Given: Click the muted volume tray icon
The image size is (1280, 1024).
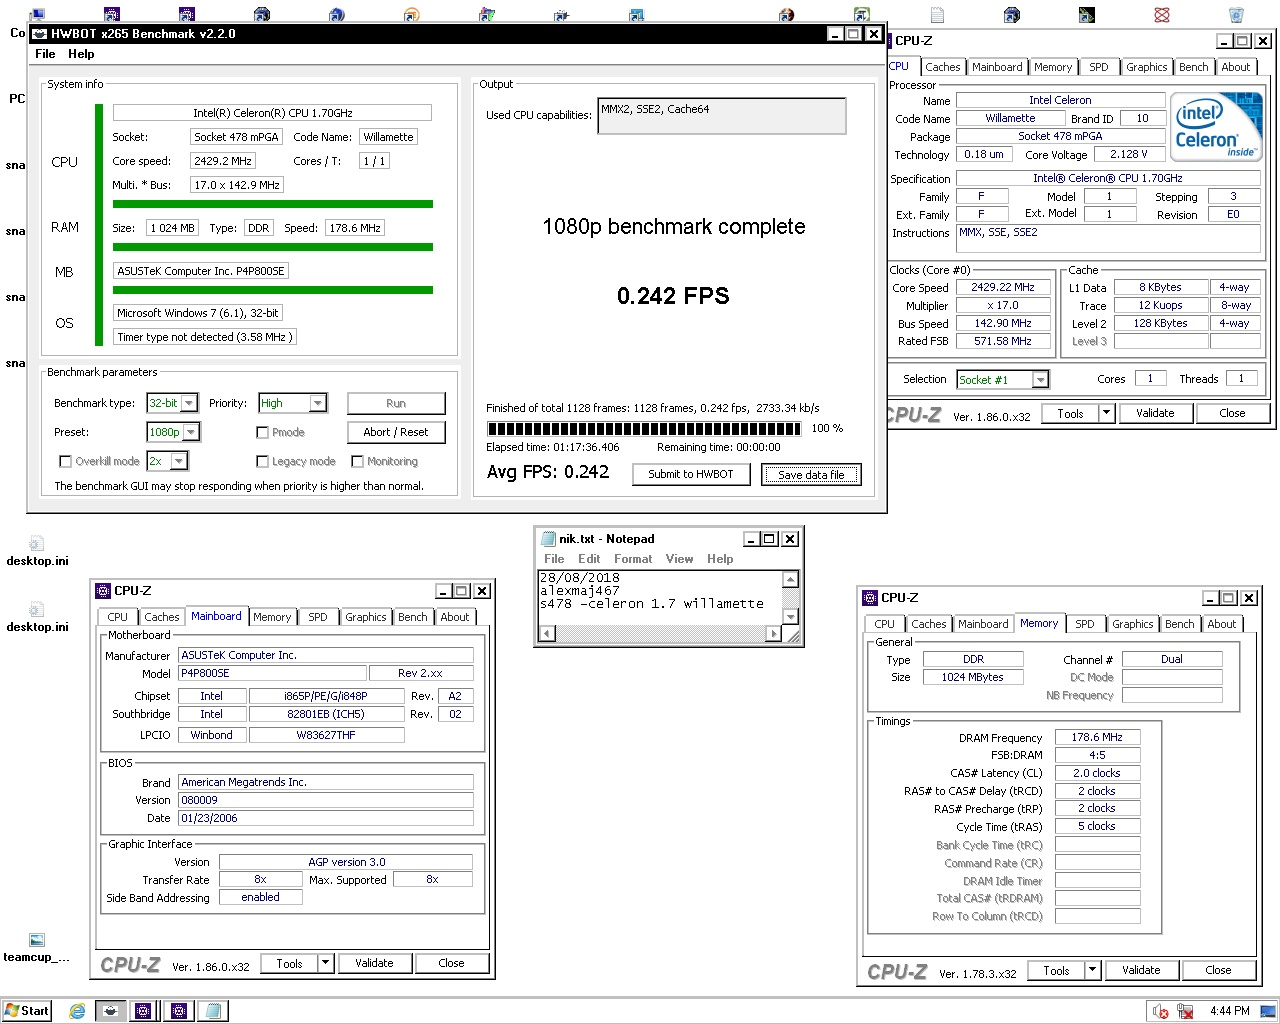Looking at the screenshot, I should pyautogui.click(x=1160, y=1011).
